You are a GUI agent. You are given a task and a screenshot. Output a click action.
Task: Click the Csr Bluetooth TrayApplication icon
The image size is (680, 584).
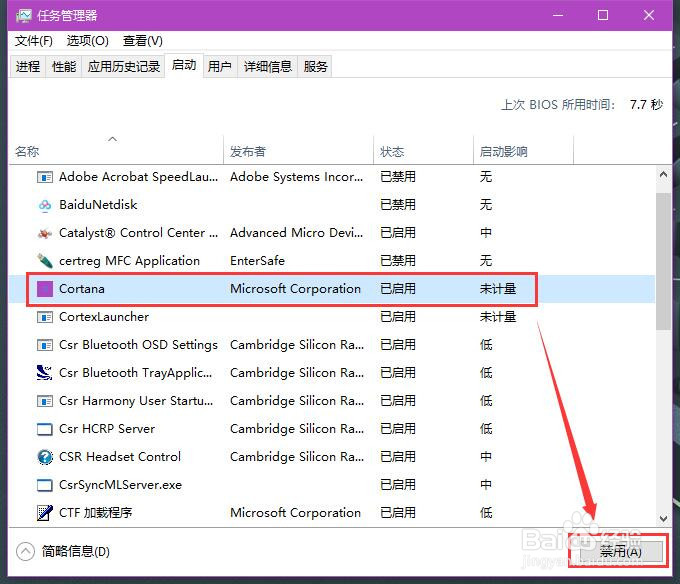pyautogui.click(x=45, y=373)
